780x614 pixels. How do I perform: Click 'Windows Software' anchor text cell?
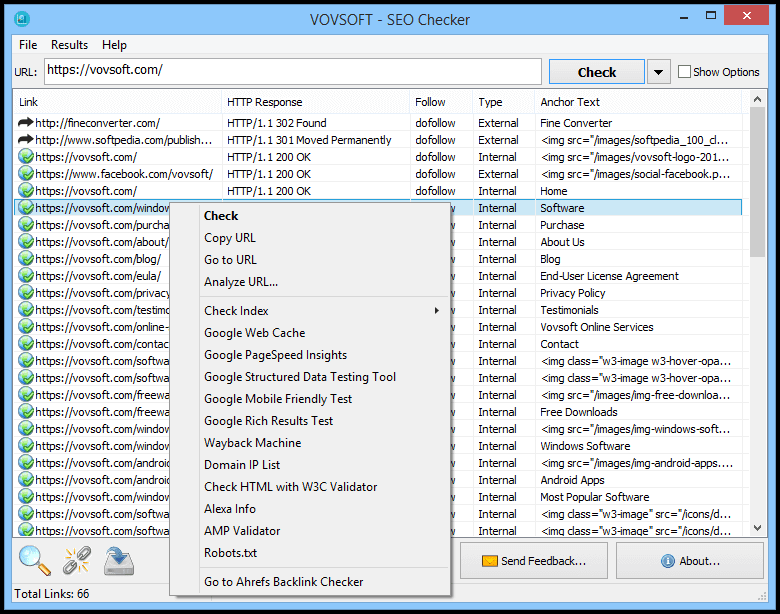(x=585, y=446)
